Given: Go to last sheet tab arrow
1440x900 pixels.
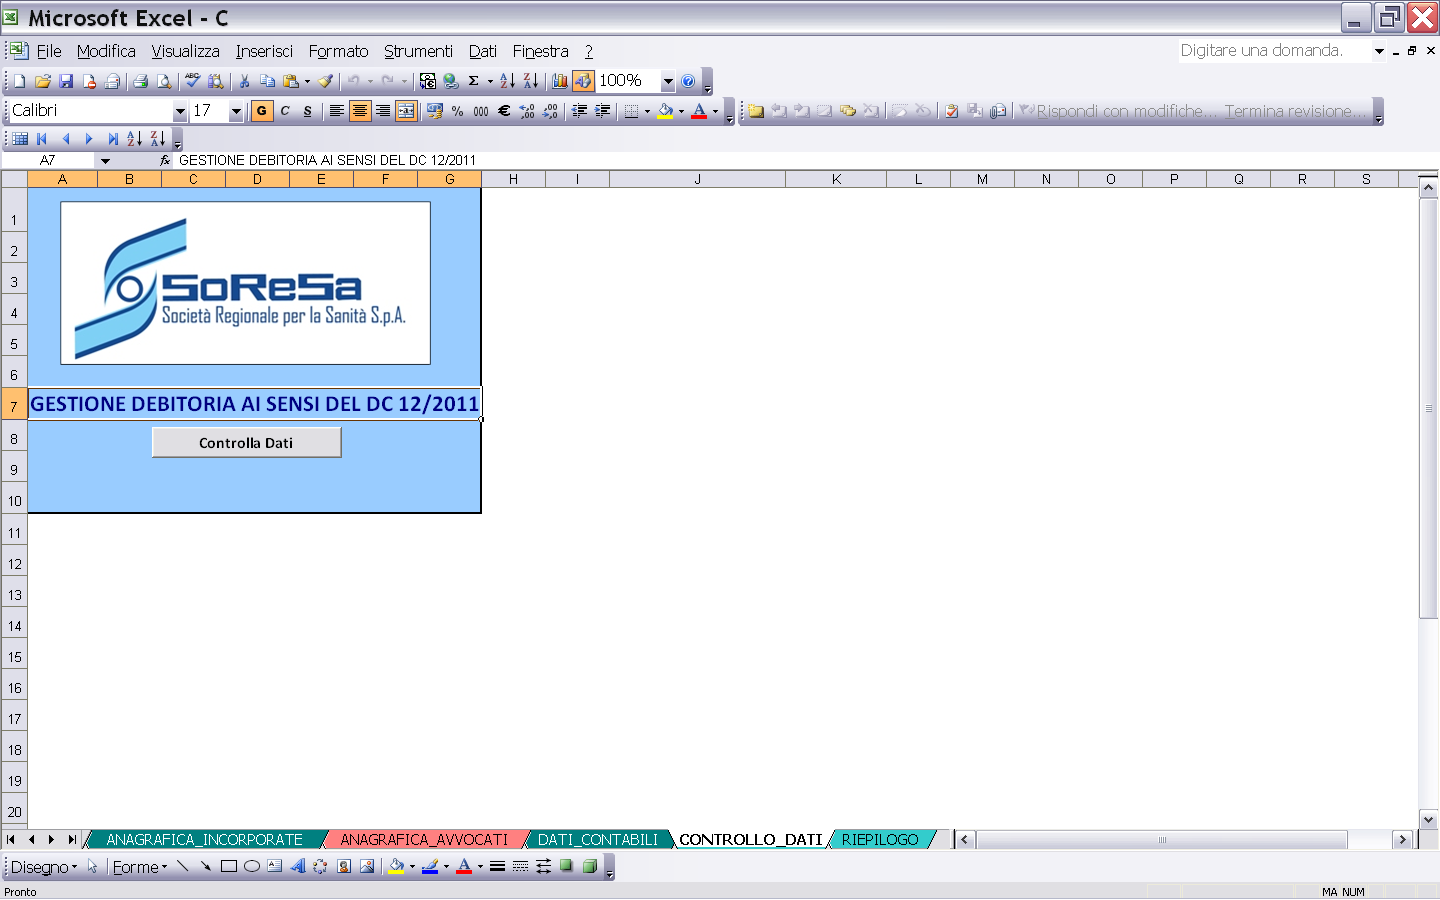Looking at the screenshot, I should point(71,840).
